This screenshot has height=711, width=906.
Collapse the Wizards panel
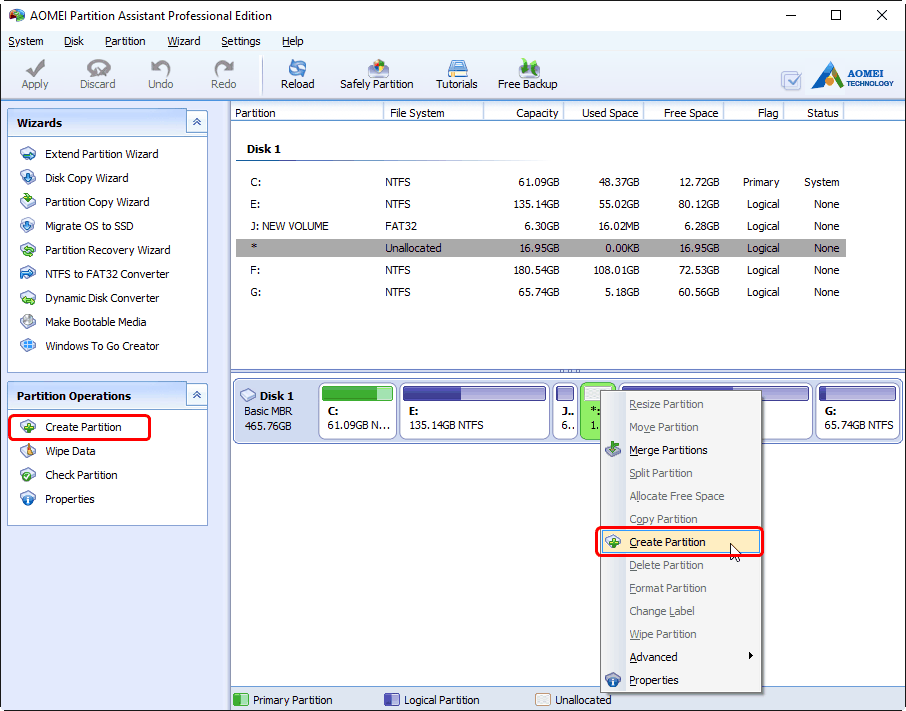[197, 122]
